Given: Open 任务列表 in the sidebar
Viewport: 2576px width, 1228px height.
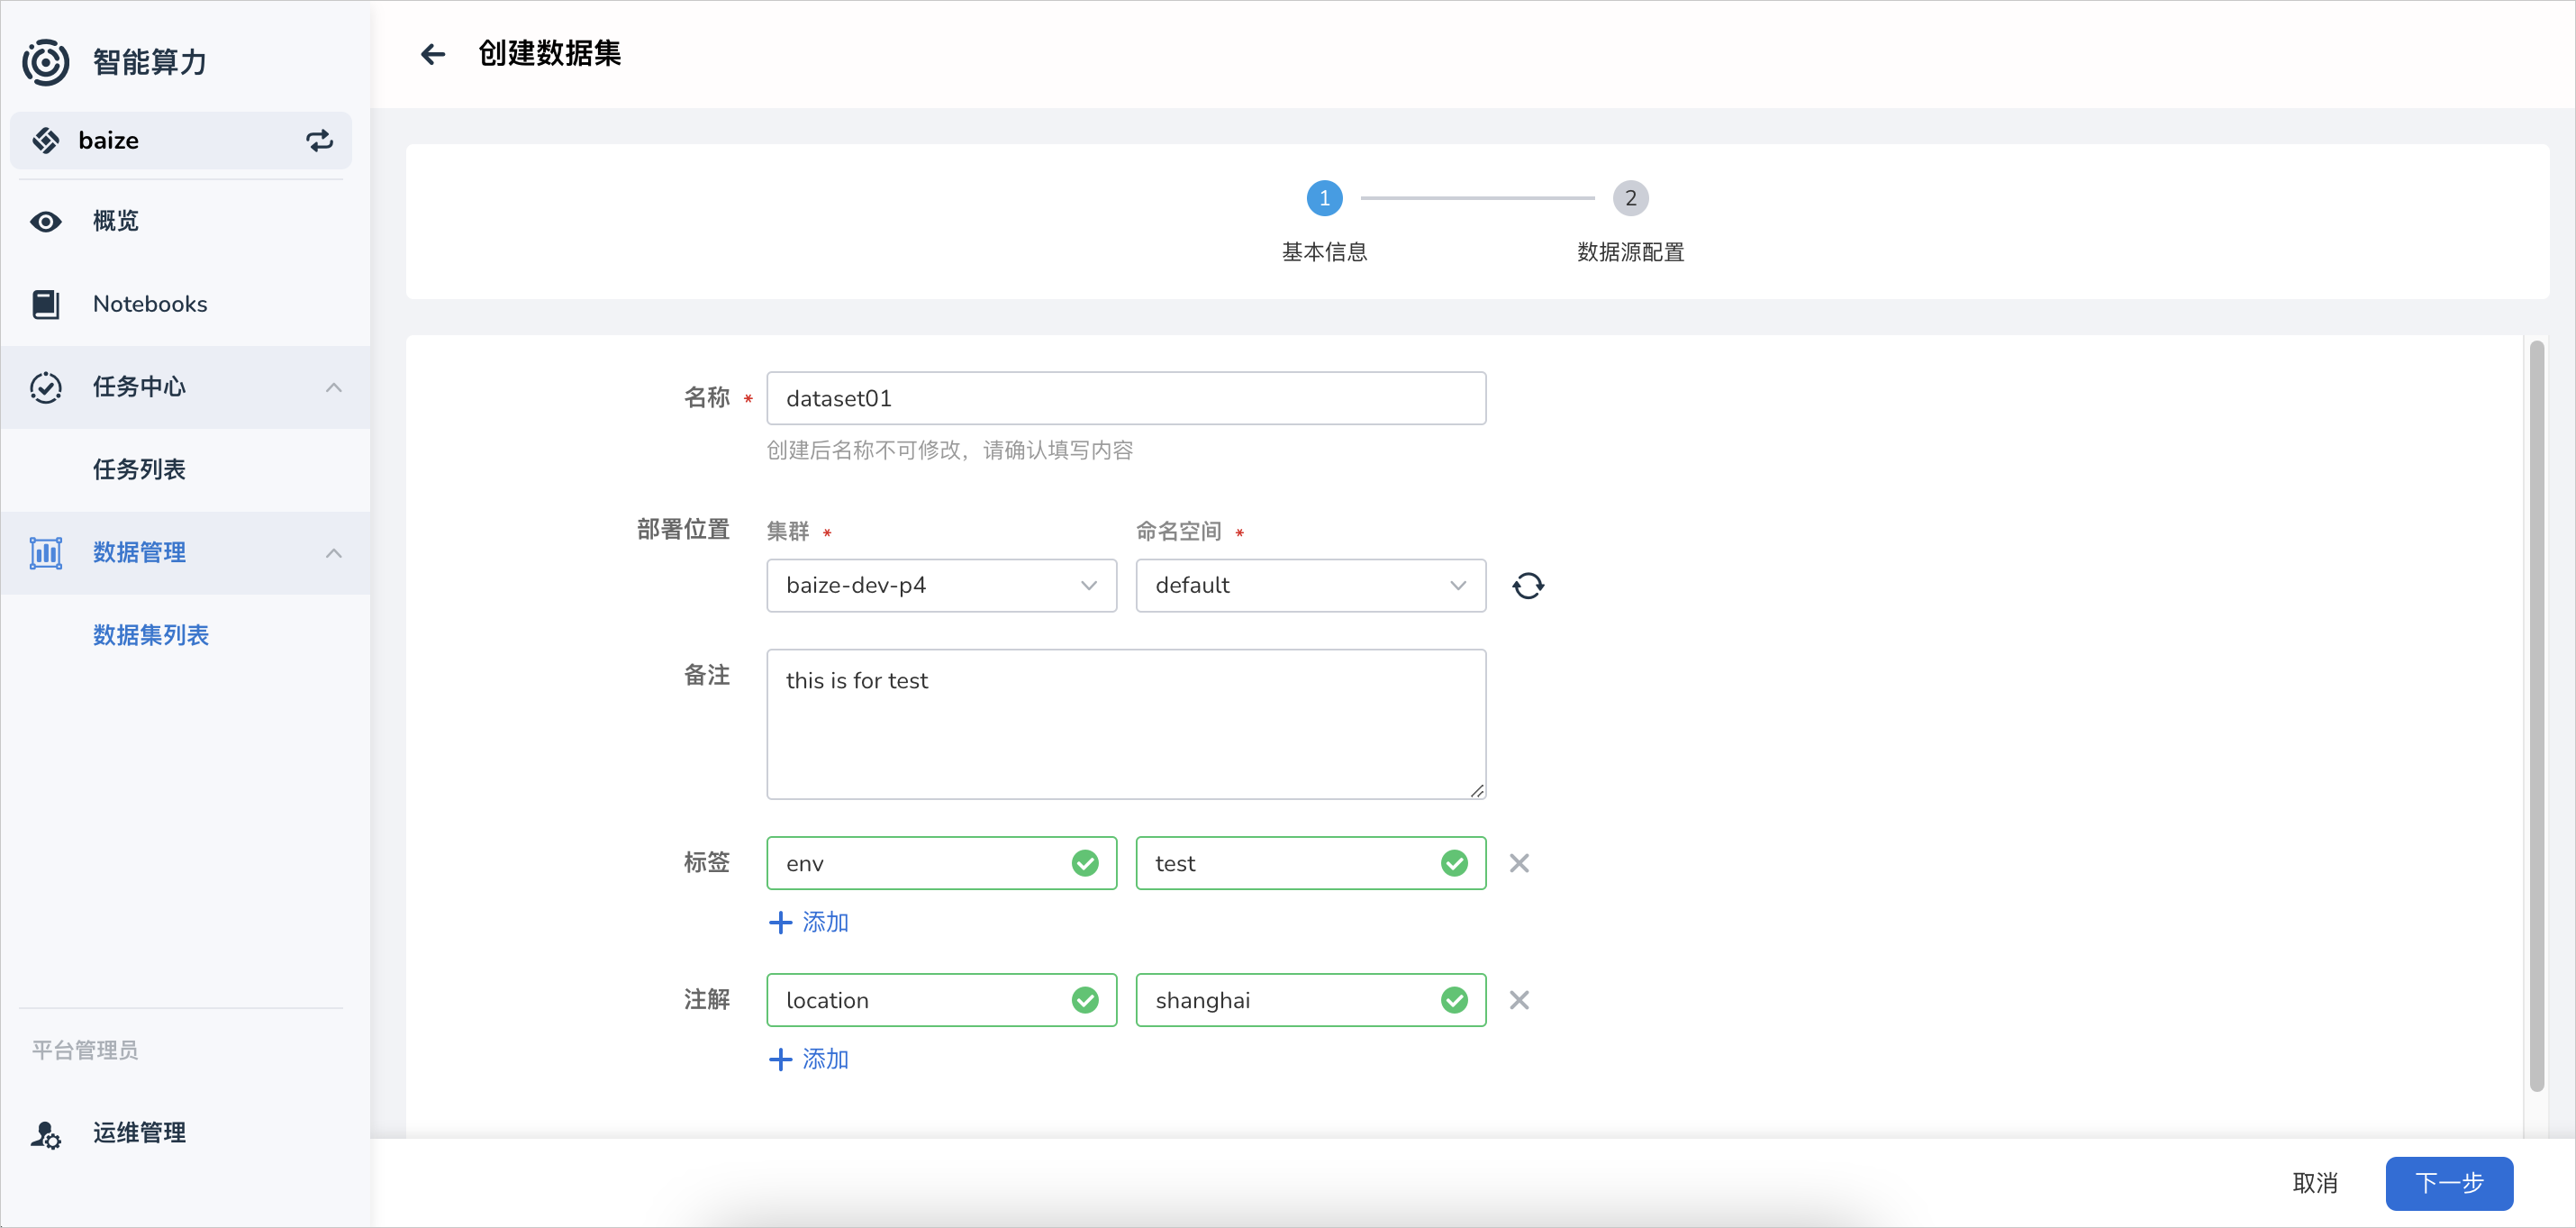Looking at the screenshot, I should click(x=185, y=470).
